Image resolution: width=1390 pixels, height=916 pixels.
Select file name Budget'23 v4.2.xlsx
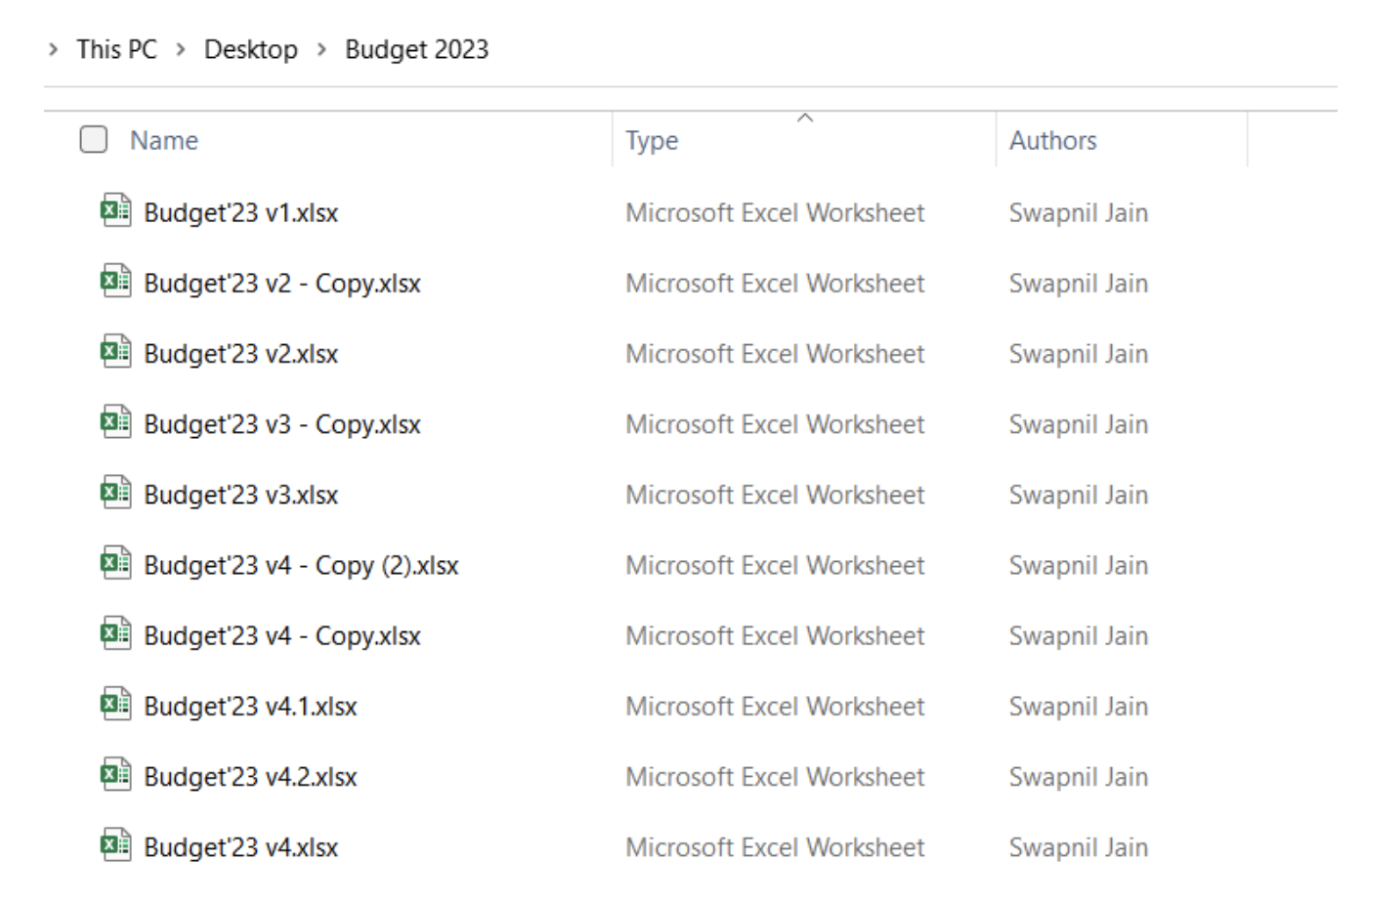click(250, 777)
